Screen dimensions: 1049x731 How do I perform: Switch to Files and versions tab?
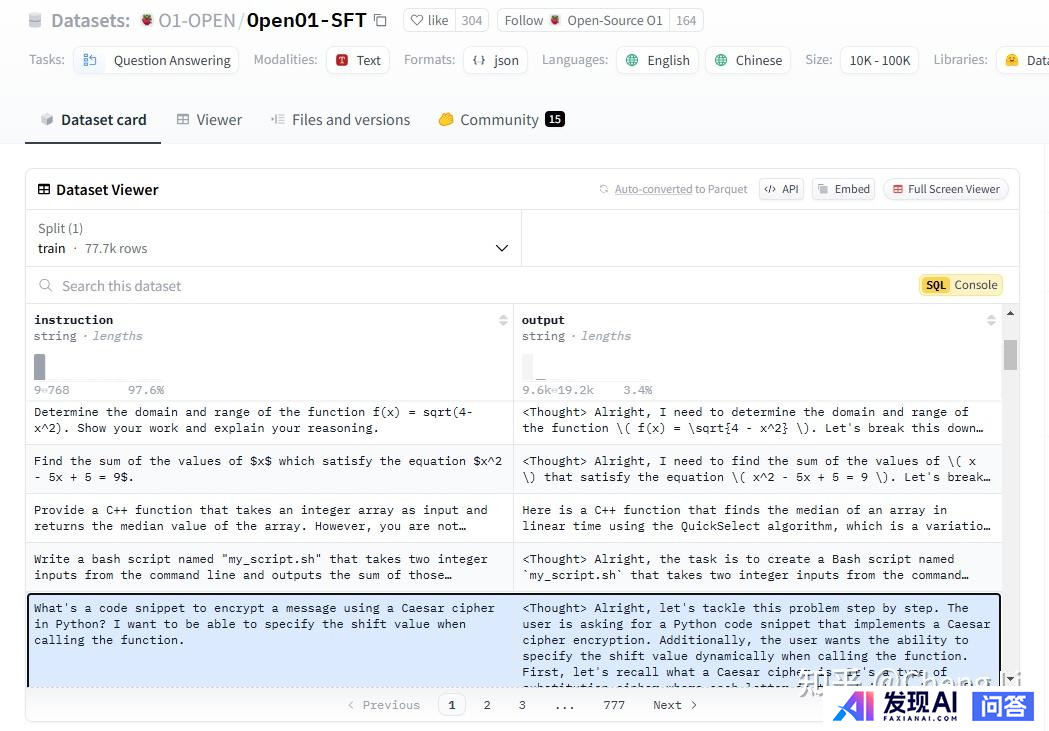[x=340, y=119]
